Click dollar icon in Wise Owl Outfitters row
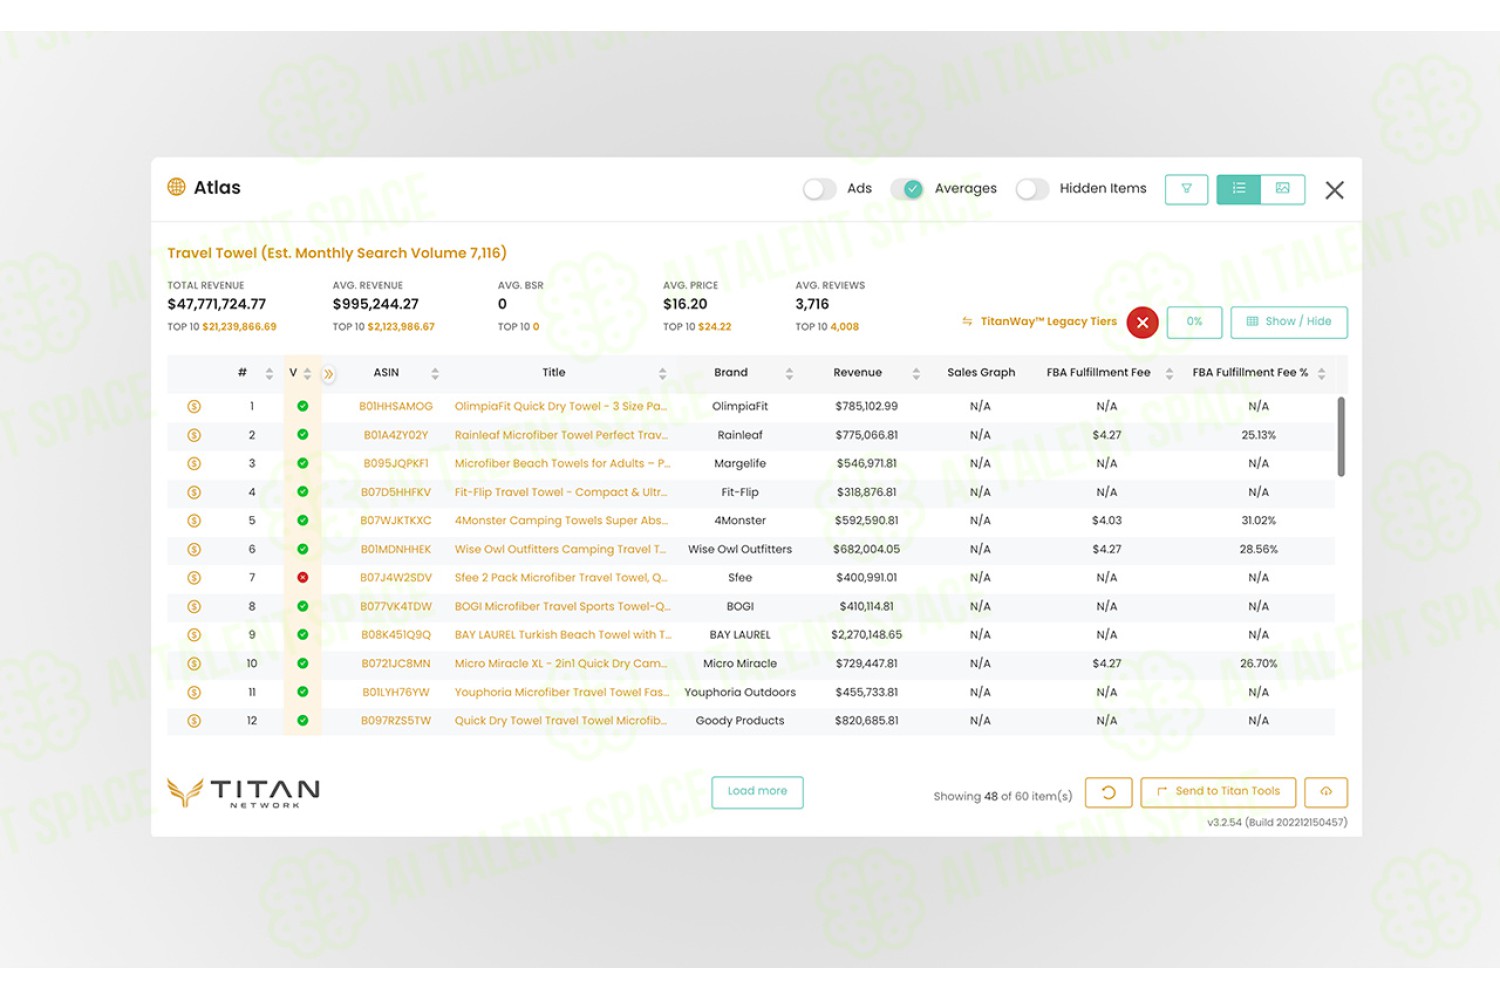 tap(194, 550)
